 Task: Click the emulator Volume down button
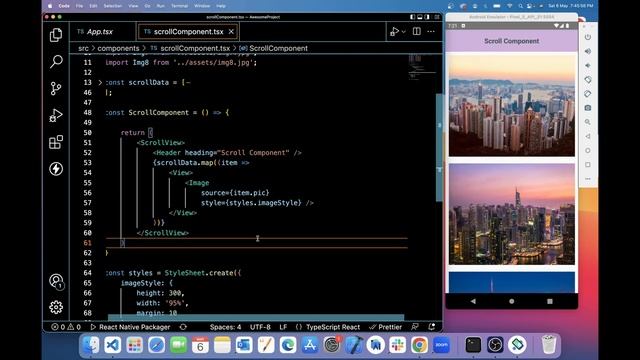pos(588,65)
